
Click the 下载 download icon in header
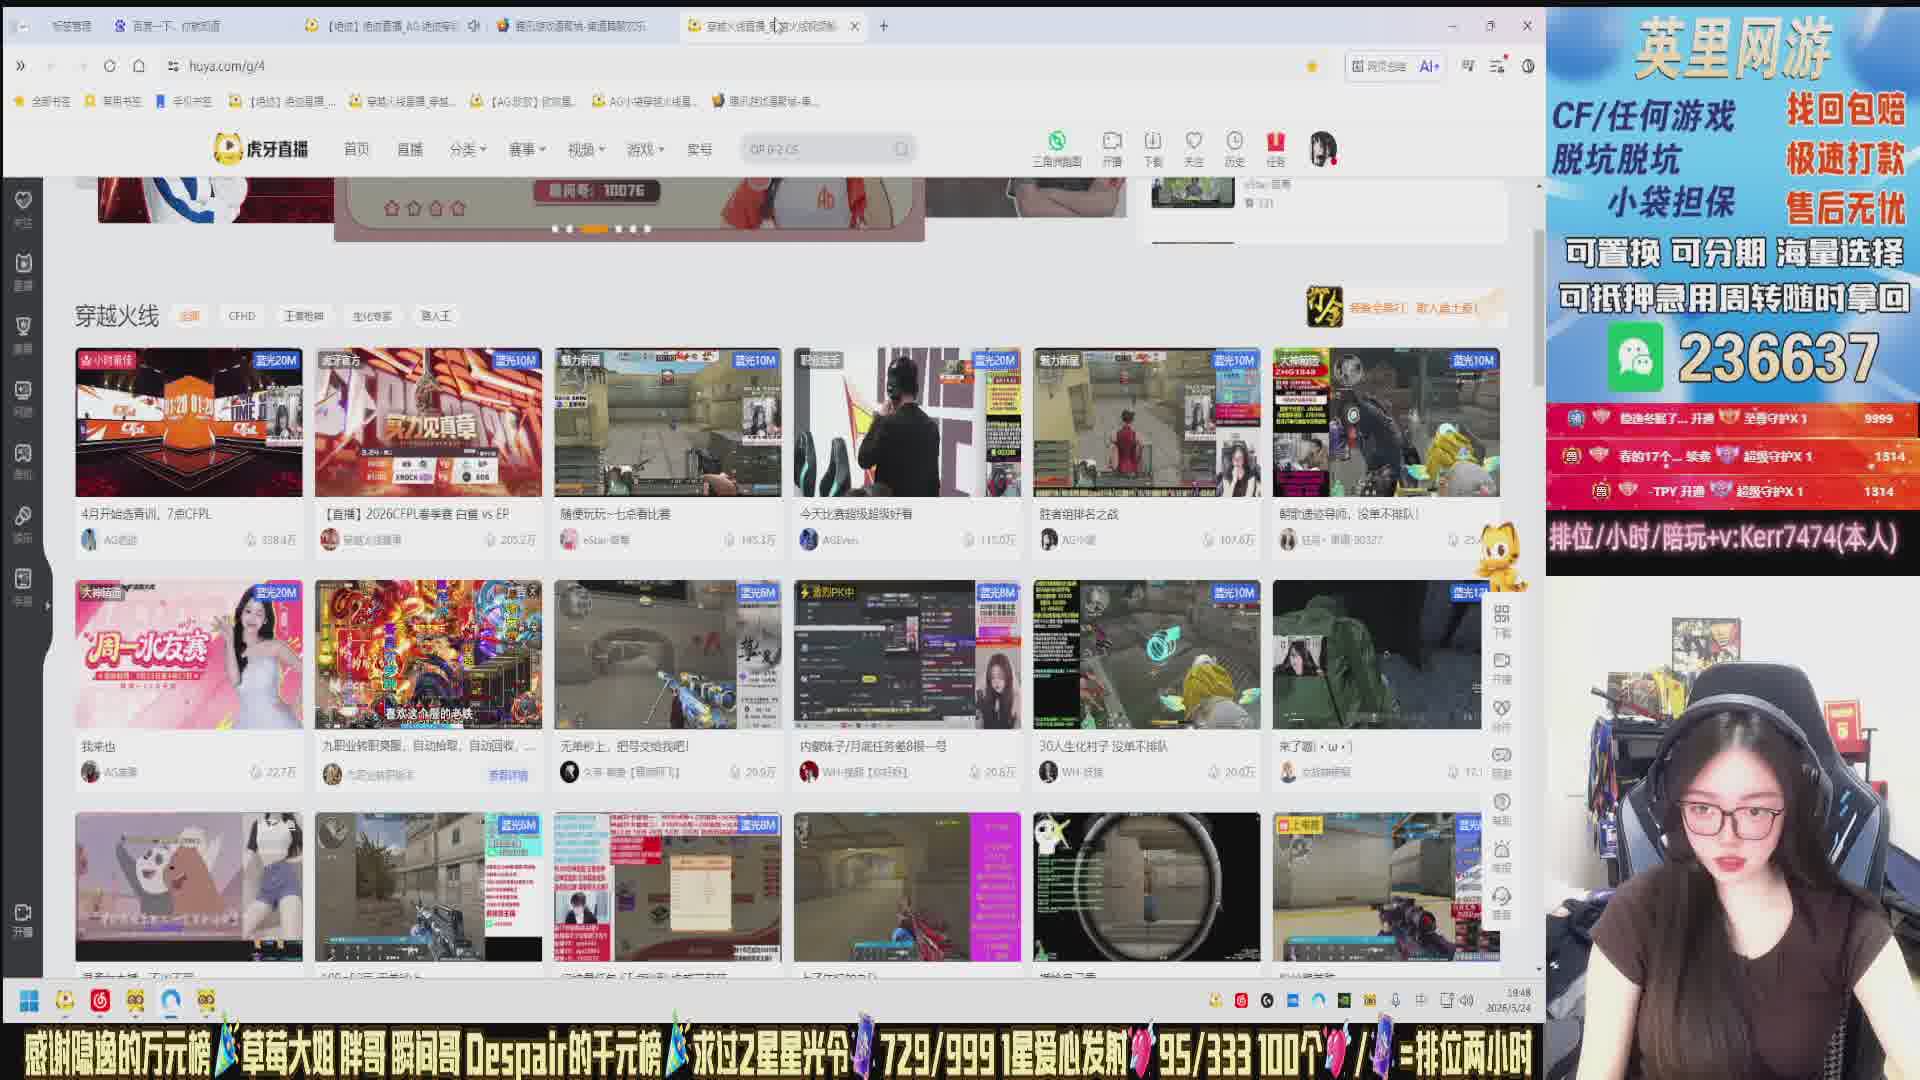coord(1153,142)
